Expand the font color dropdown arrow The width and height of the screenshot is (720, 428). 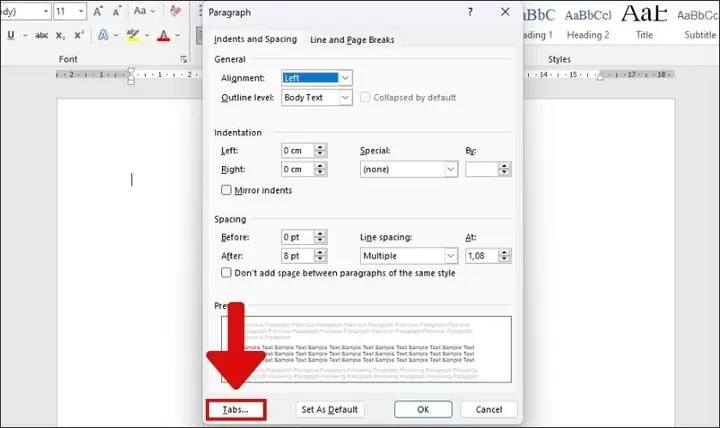click(x=177, y=35)
